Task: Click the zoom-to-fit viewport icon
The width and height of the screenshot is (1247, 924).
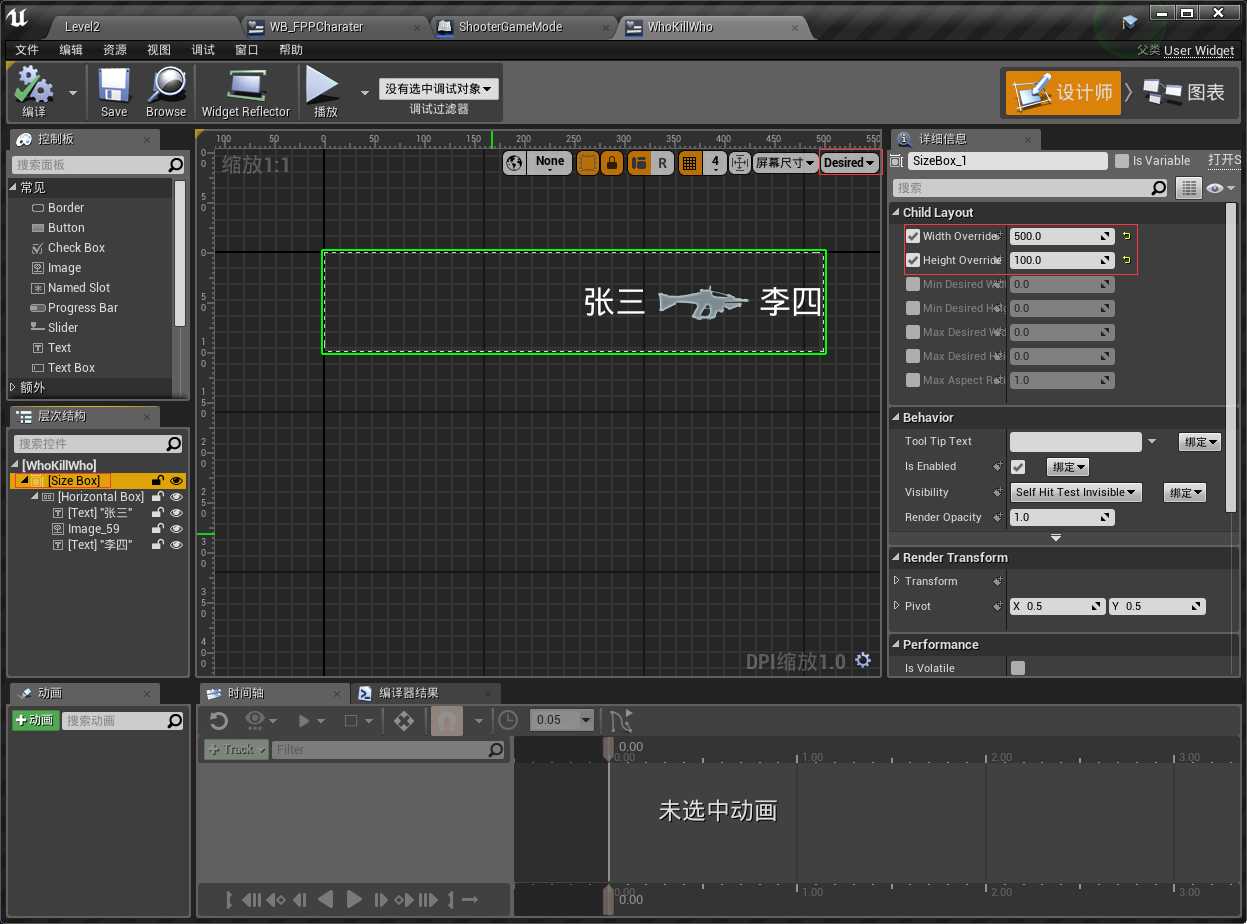Action: [740, 163]
